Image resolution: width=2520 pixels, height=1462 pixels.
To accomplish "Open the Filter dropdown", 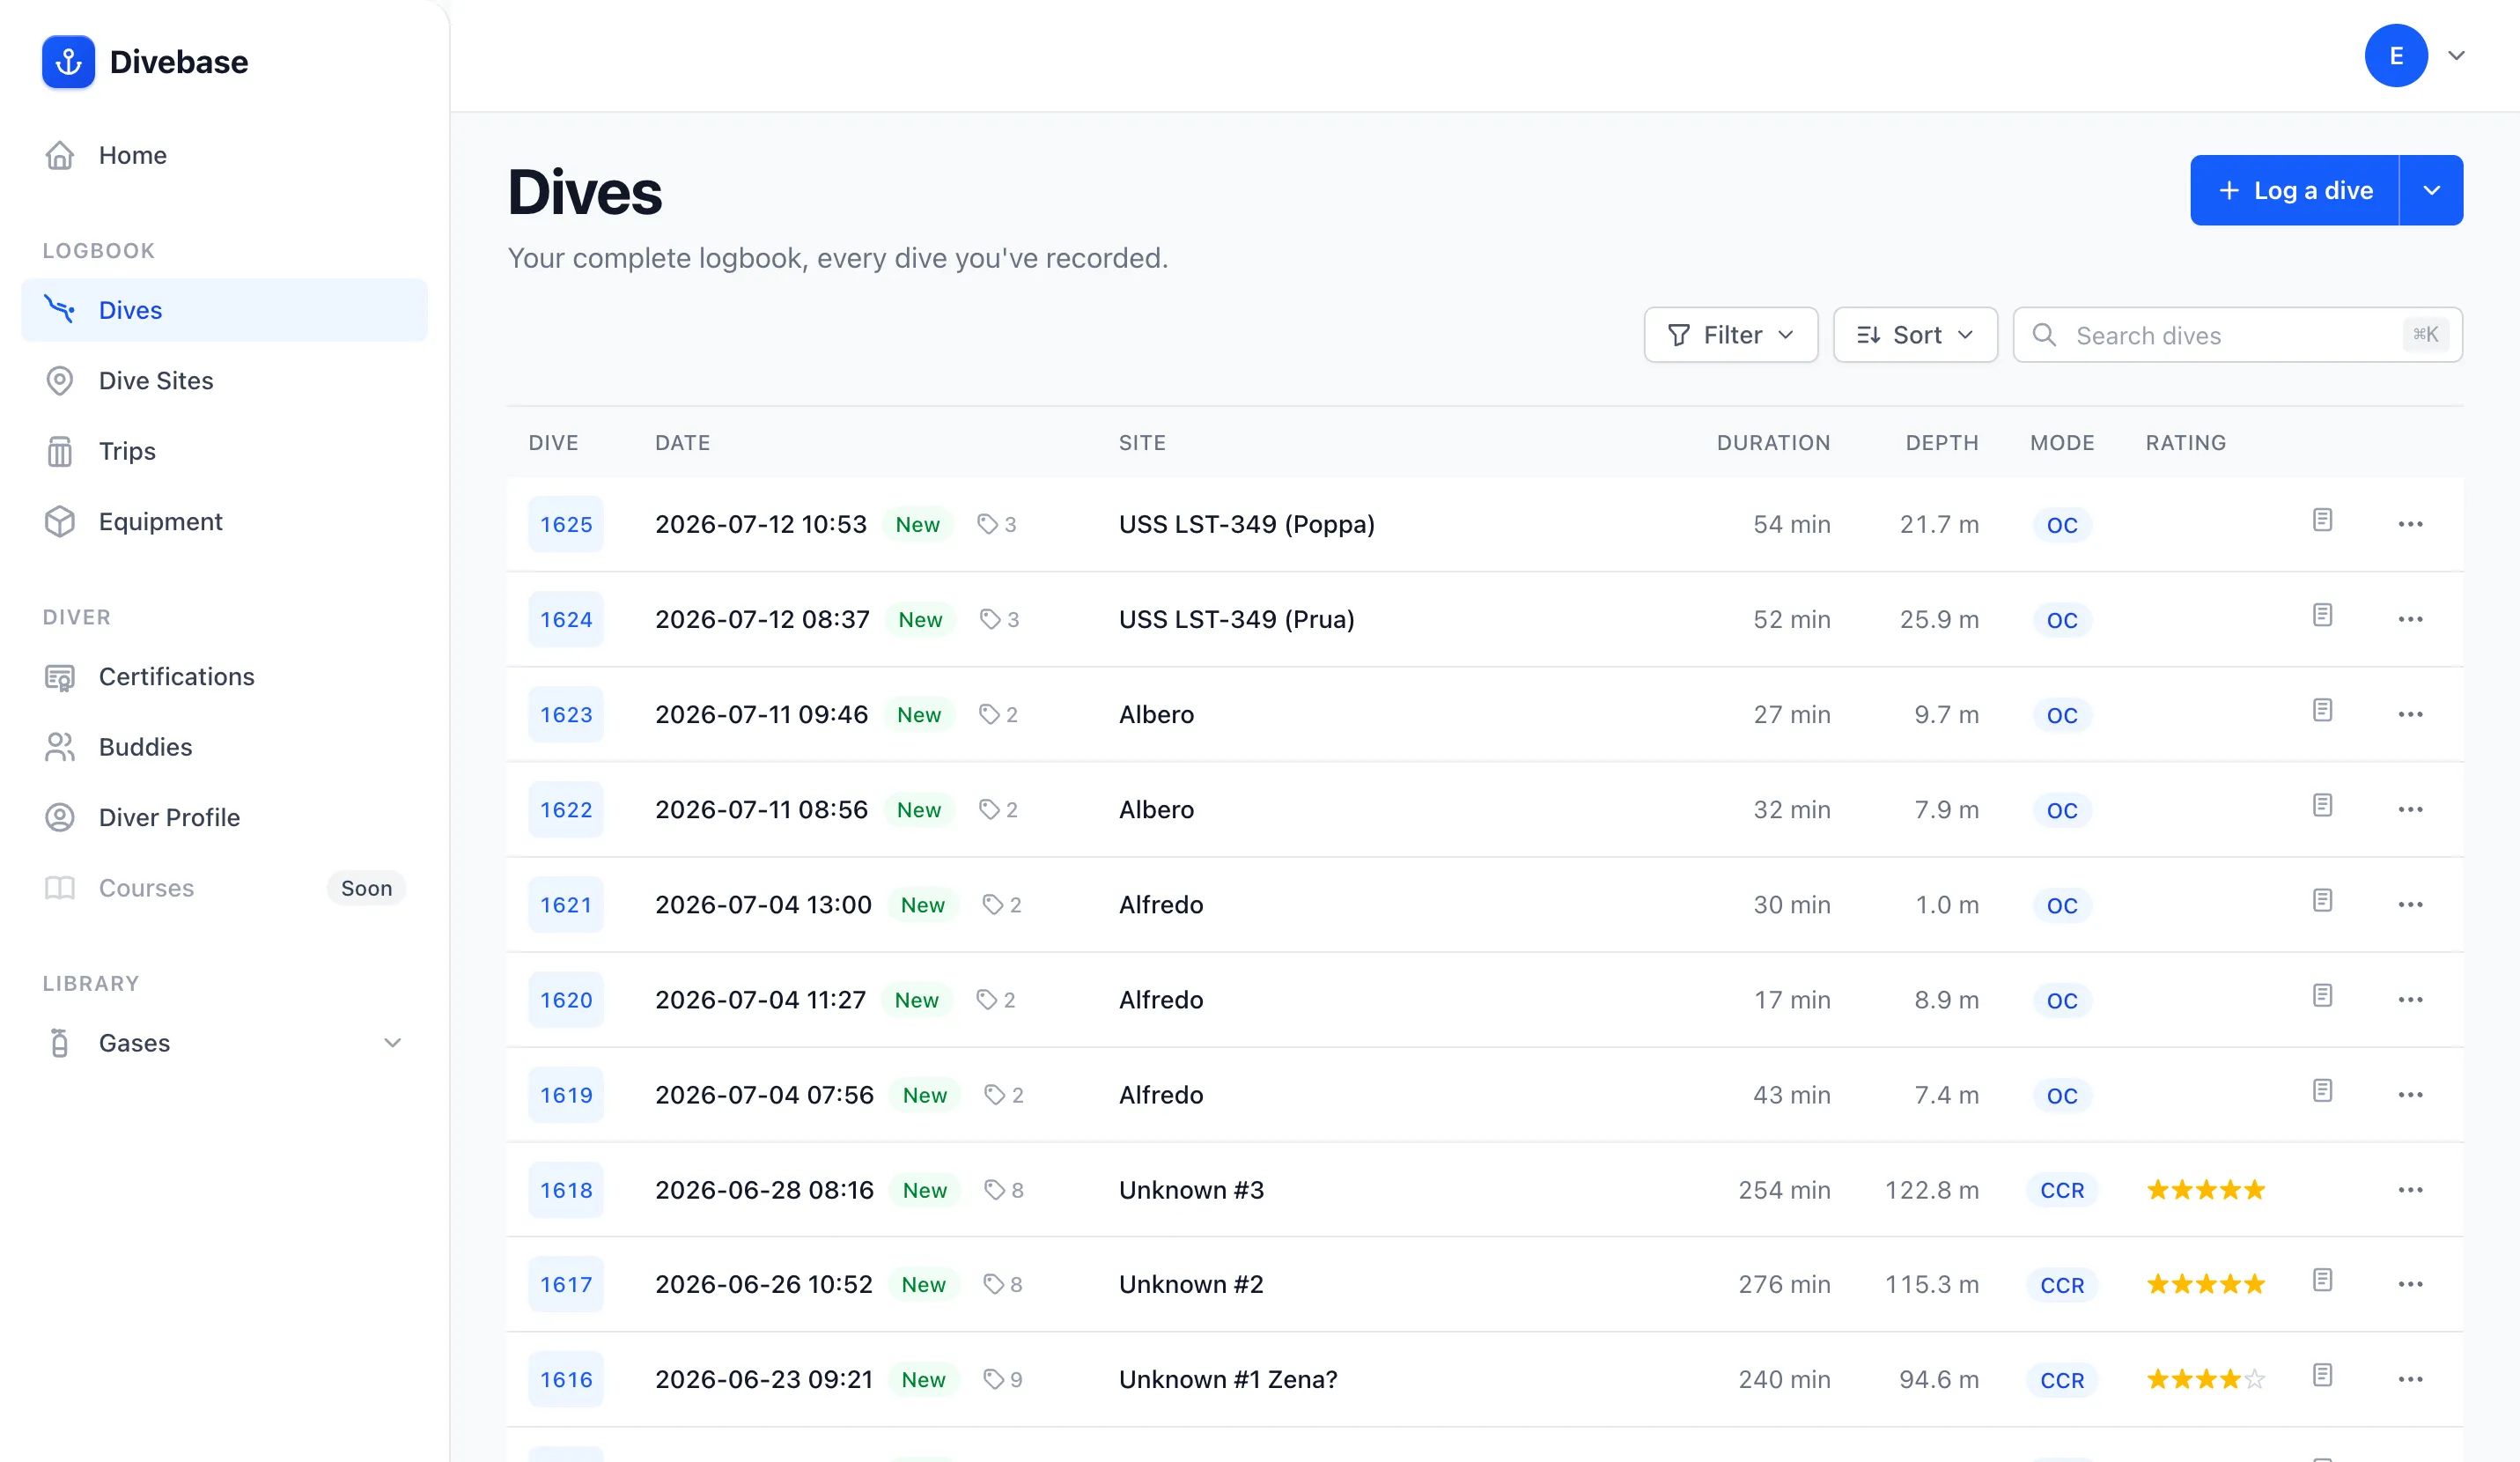I will [x=1730, y=335].
